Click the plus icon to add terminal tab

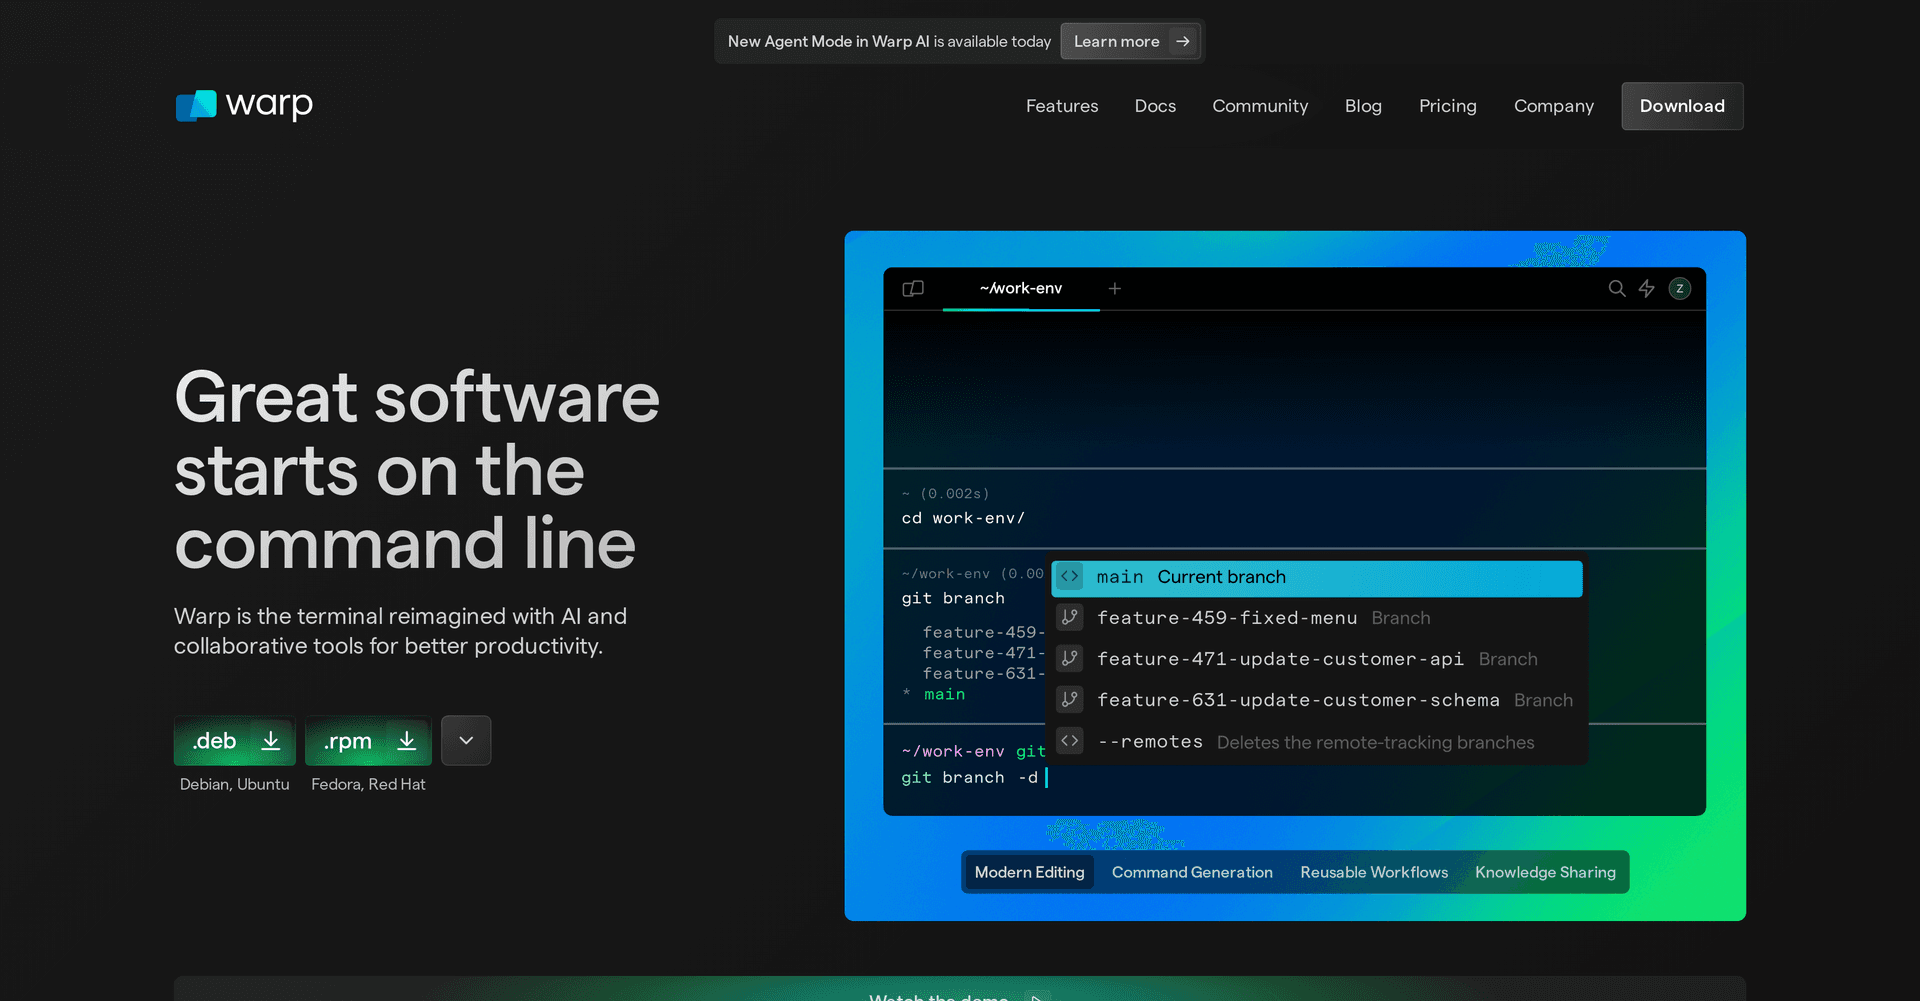pyautogui.click(x=1115, y=289)
